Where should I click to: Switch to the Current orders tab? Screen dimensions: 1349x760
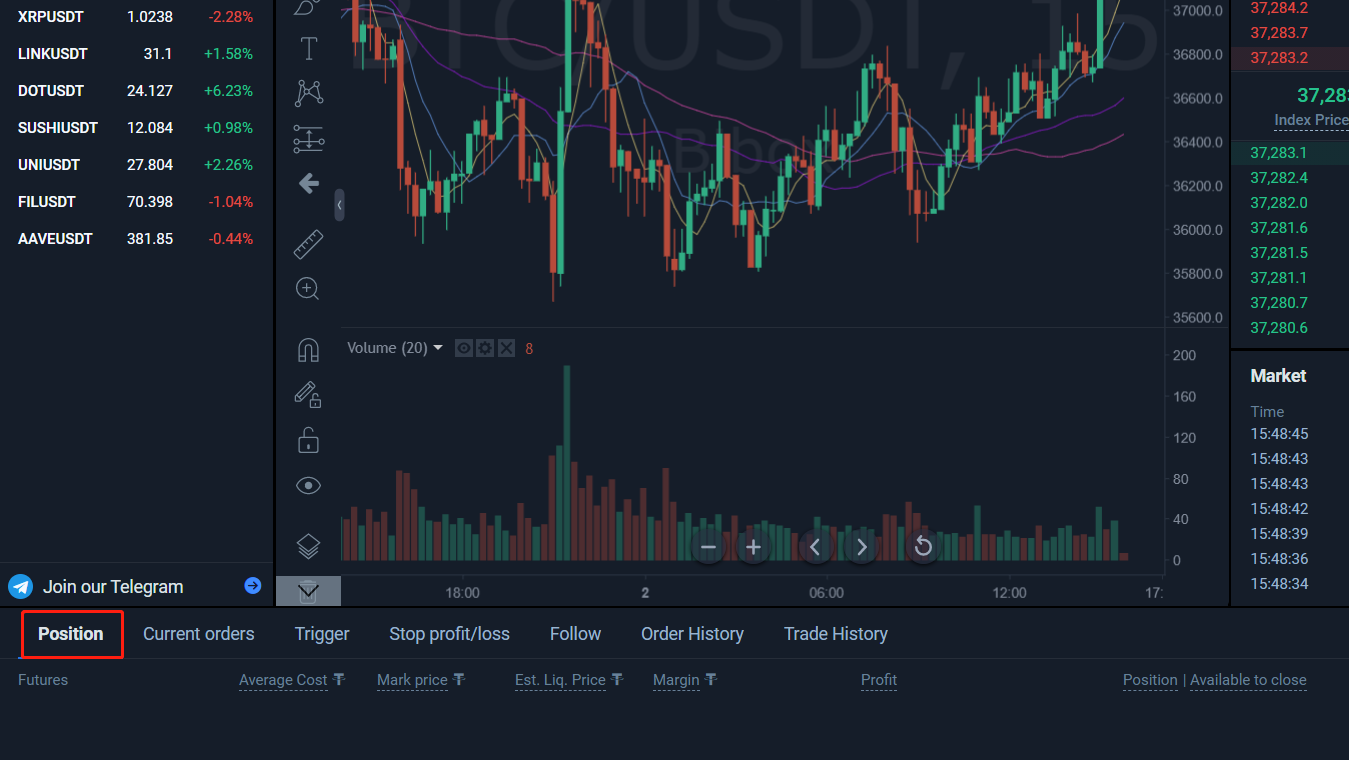tap(198, 634)
